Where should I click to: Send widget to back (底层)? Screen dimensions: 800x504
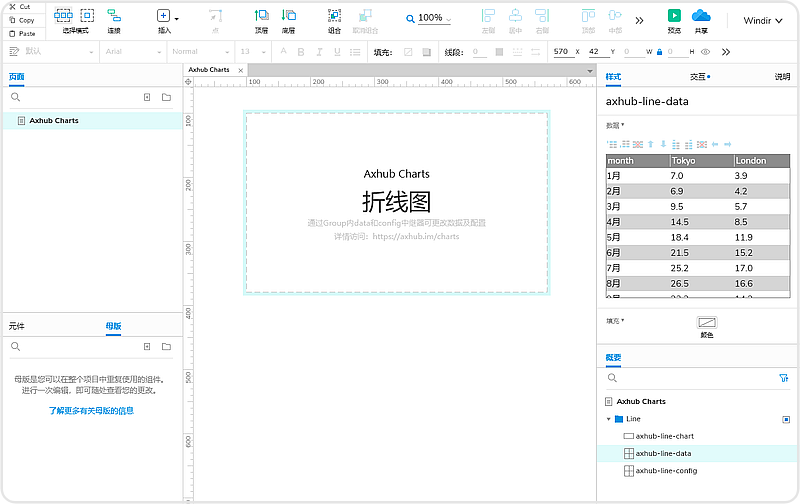[x=289, y=16]
